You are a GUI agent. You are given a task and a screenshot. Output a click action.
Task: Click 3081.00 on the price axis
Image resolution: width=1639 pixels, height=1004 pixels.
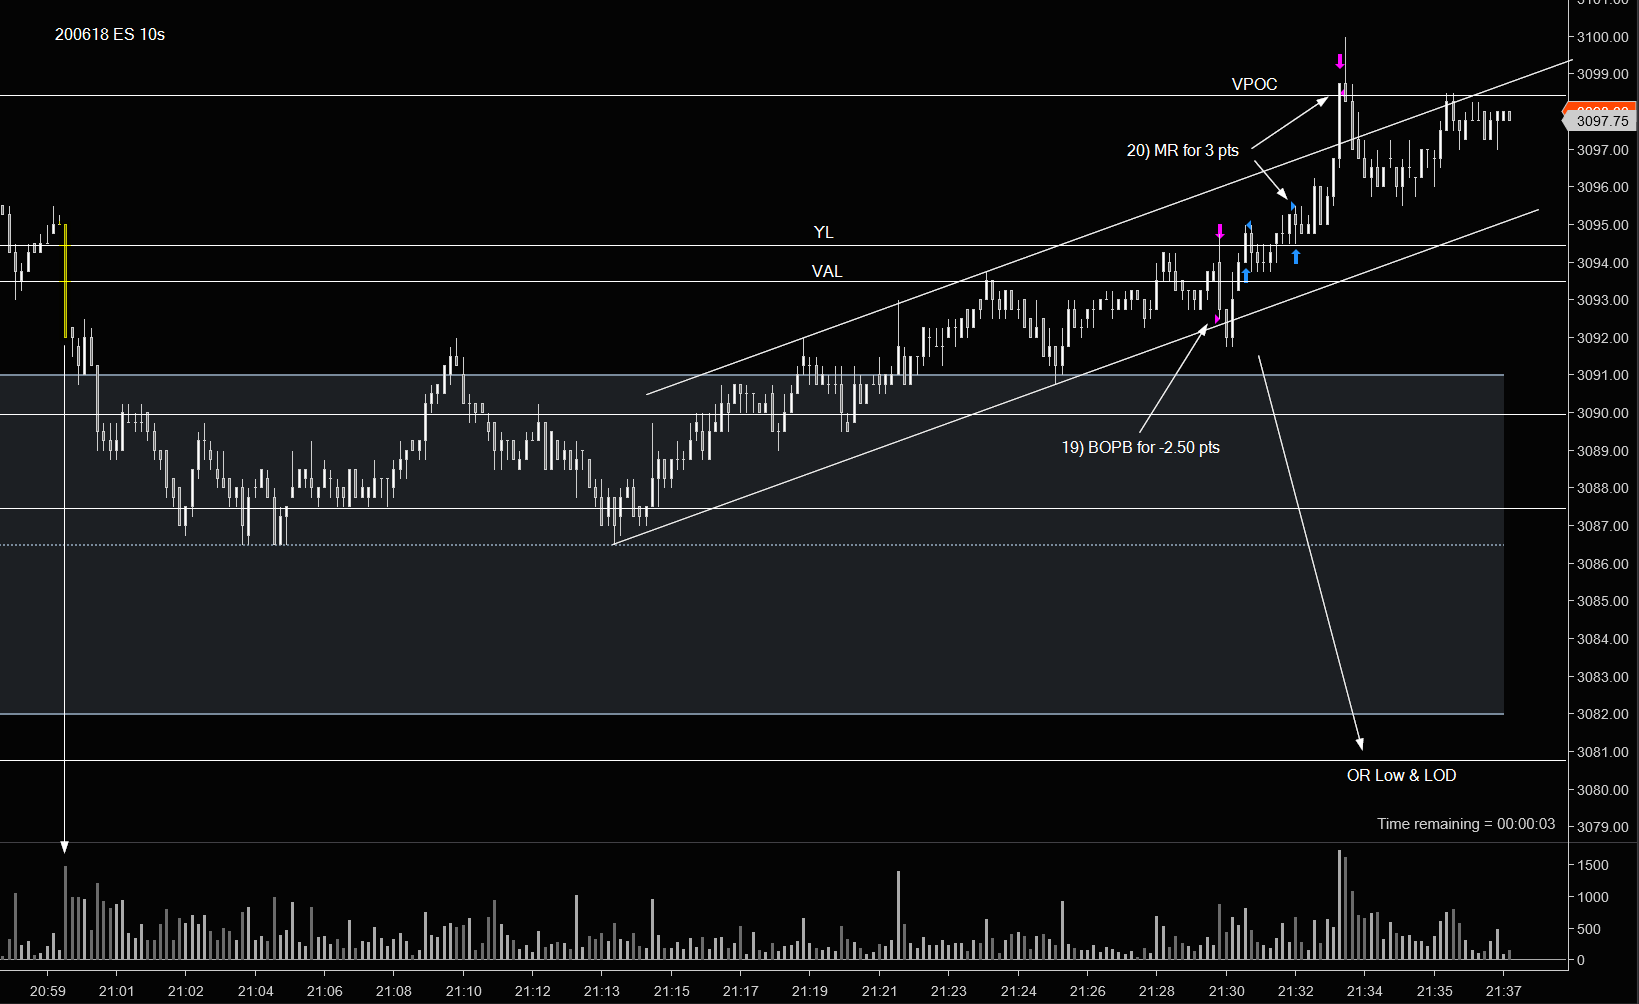pos(1603,752)
